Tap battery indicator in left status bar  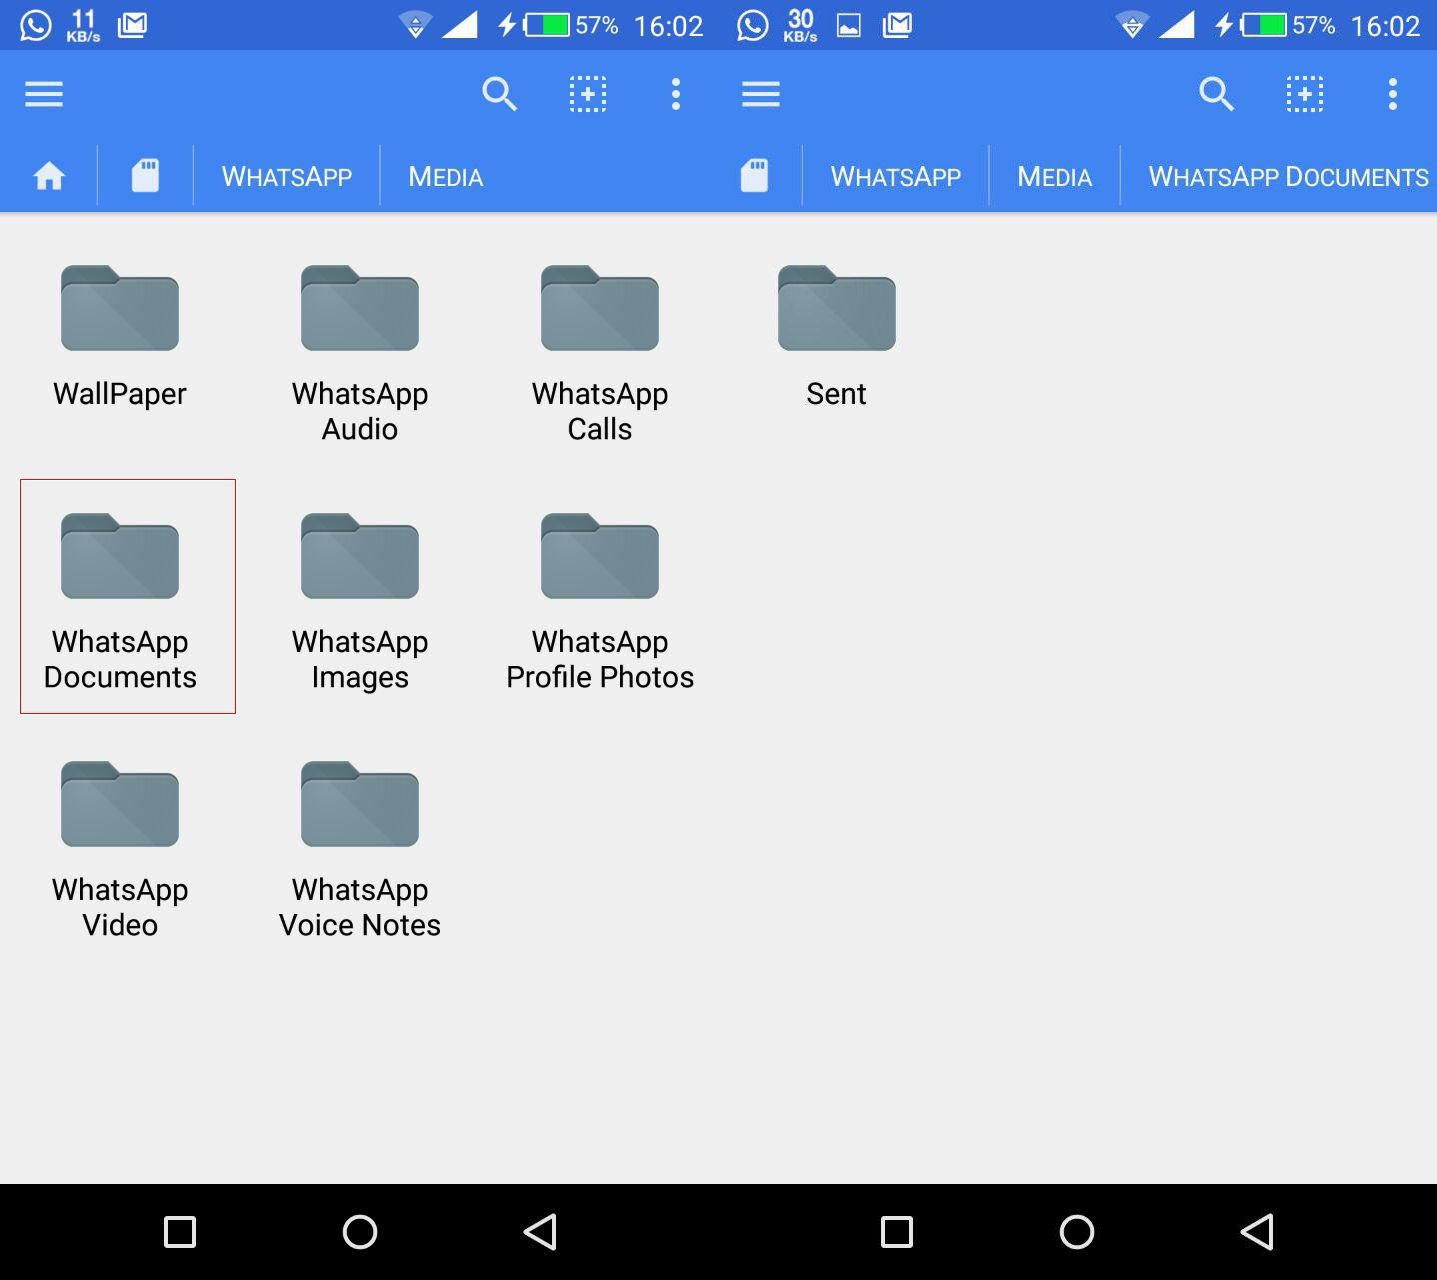(547, 25)
